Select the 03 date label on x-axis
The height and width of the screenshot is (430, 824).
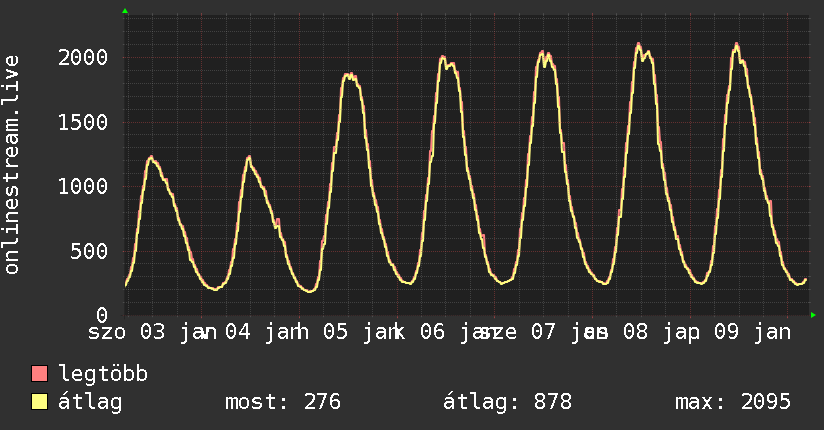(x=152, y=331)
